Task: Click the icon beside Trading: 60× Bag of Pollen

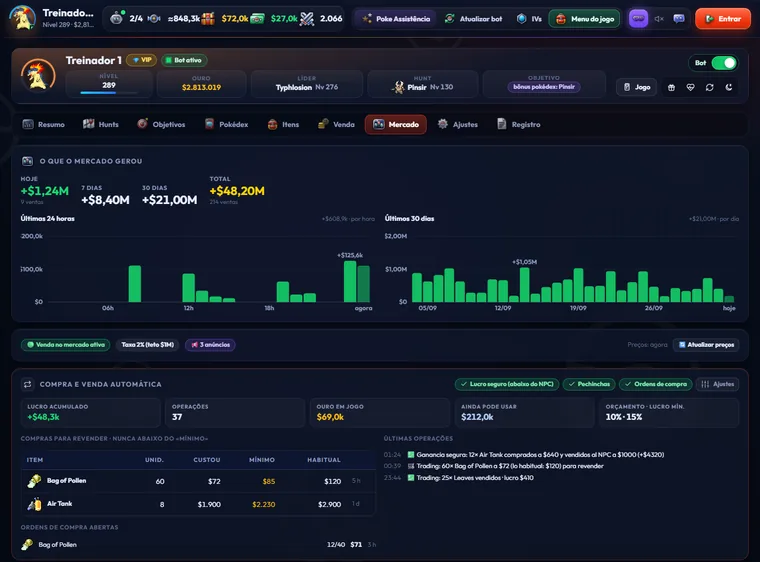Action: pyautogui.click(x=411, y=466)
